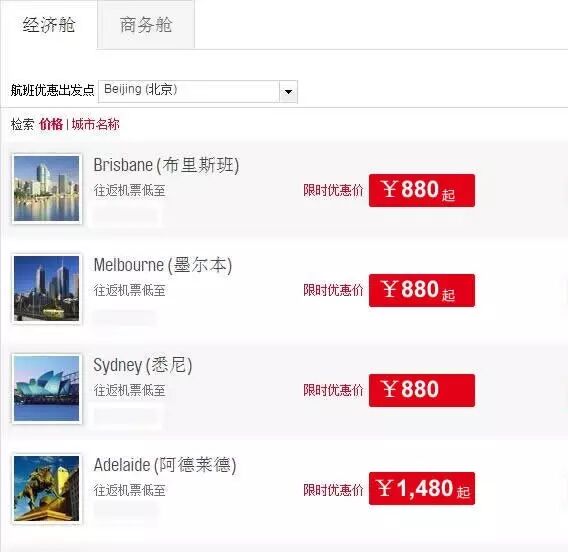Expand the departure city dropdown arrow
Image resolution: width=568 pixels, height=552 pixels.
288,92
